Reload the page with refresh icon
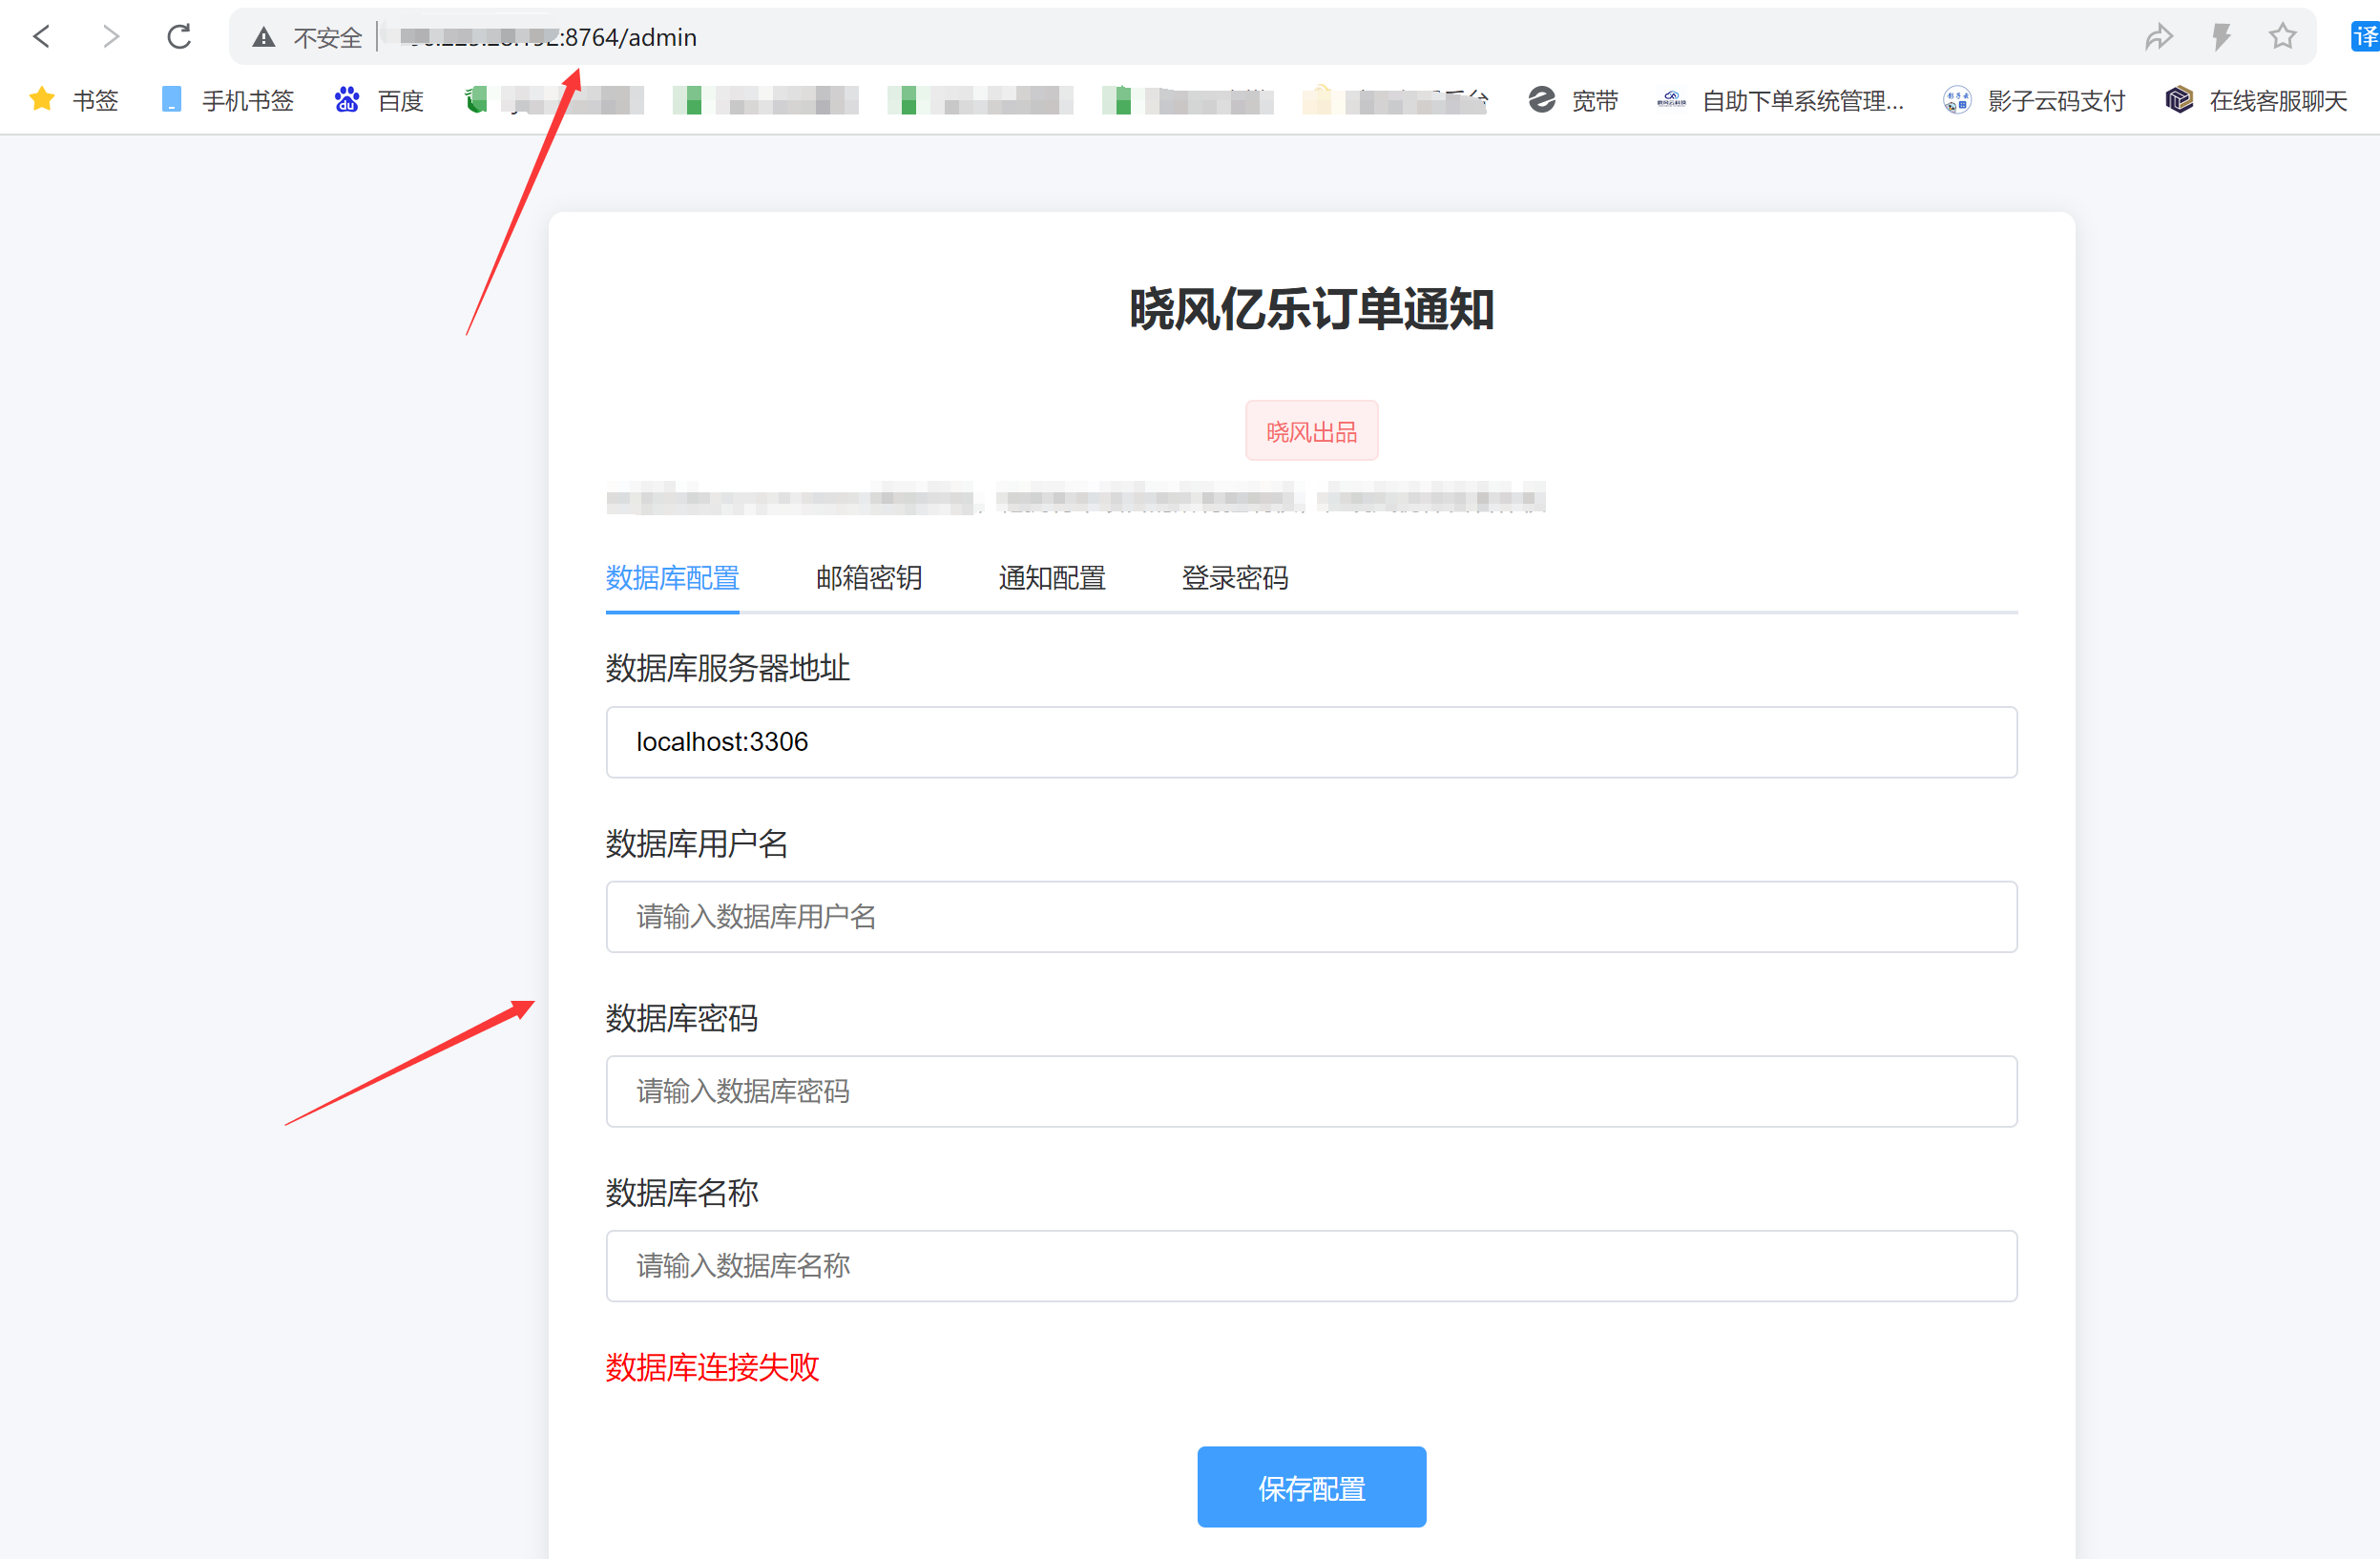 point(179,37)
